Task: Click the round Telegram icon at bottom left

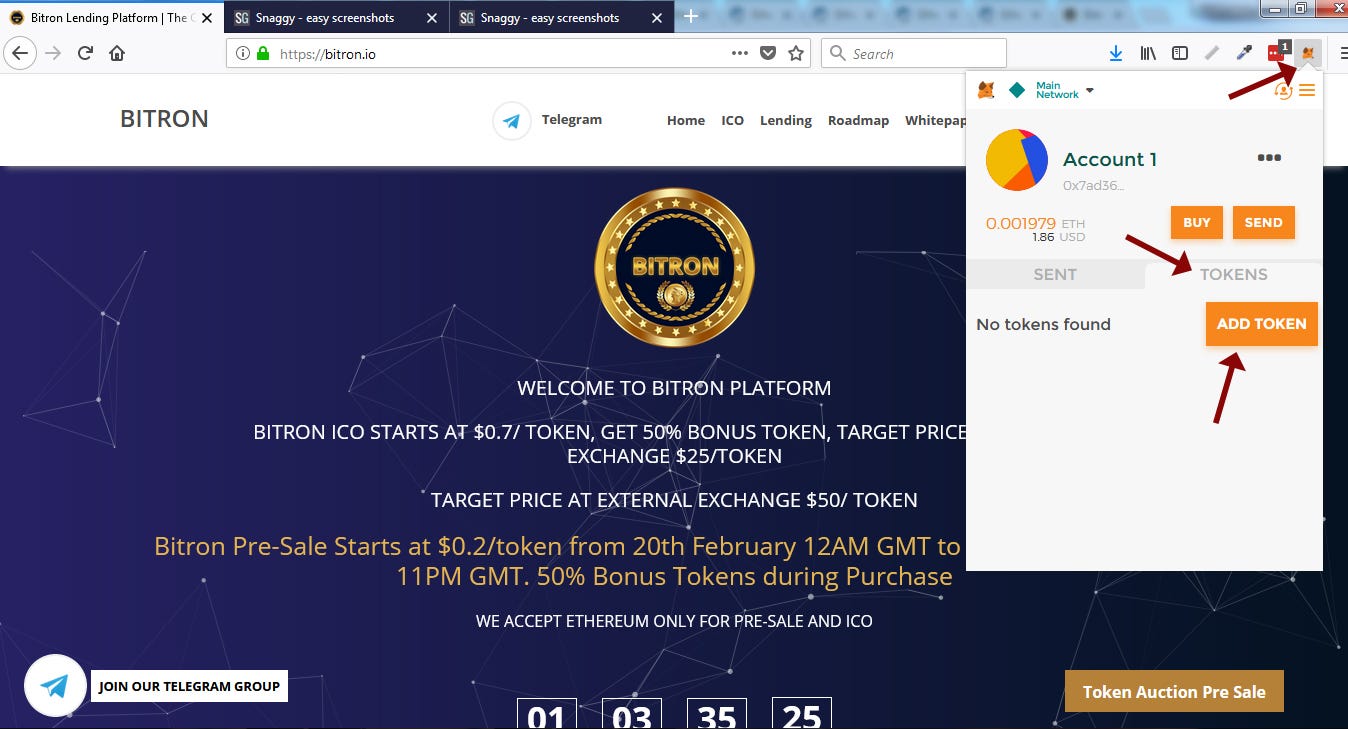Action: pyautogui.click(x=55, y=686)
